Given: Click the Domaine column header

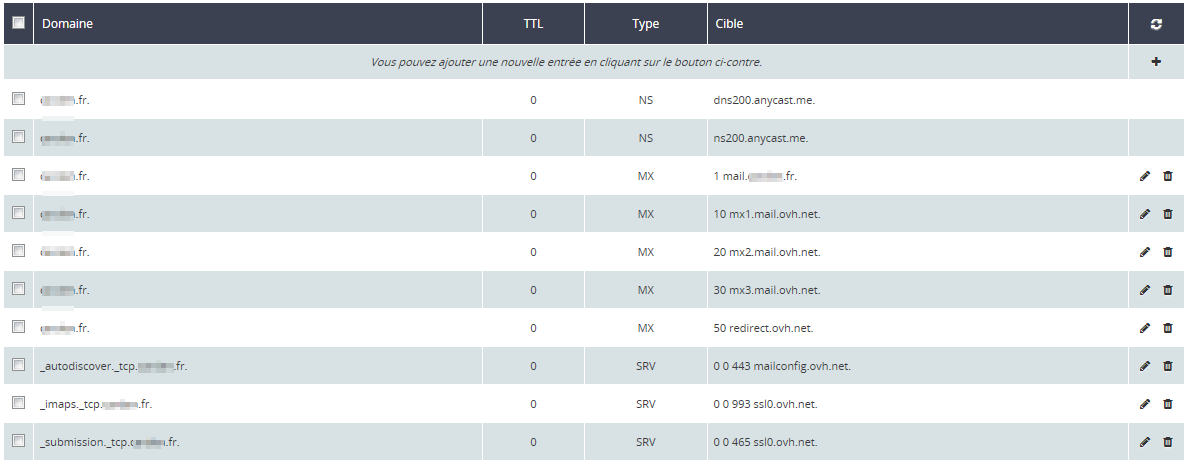Looking at the screenshot, I should pyautogui.click(x=67, y=24).
